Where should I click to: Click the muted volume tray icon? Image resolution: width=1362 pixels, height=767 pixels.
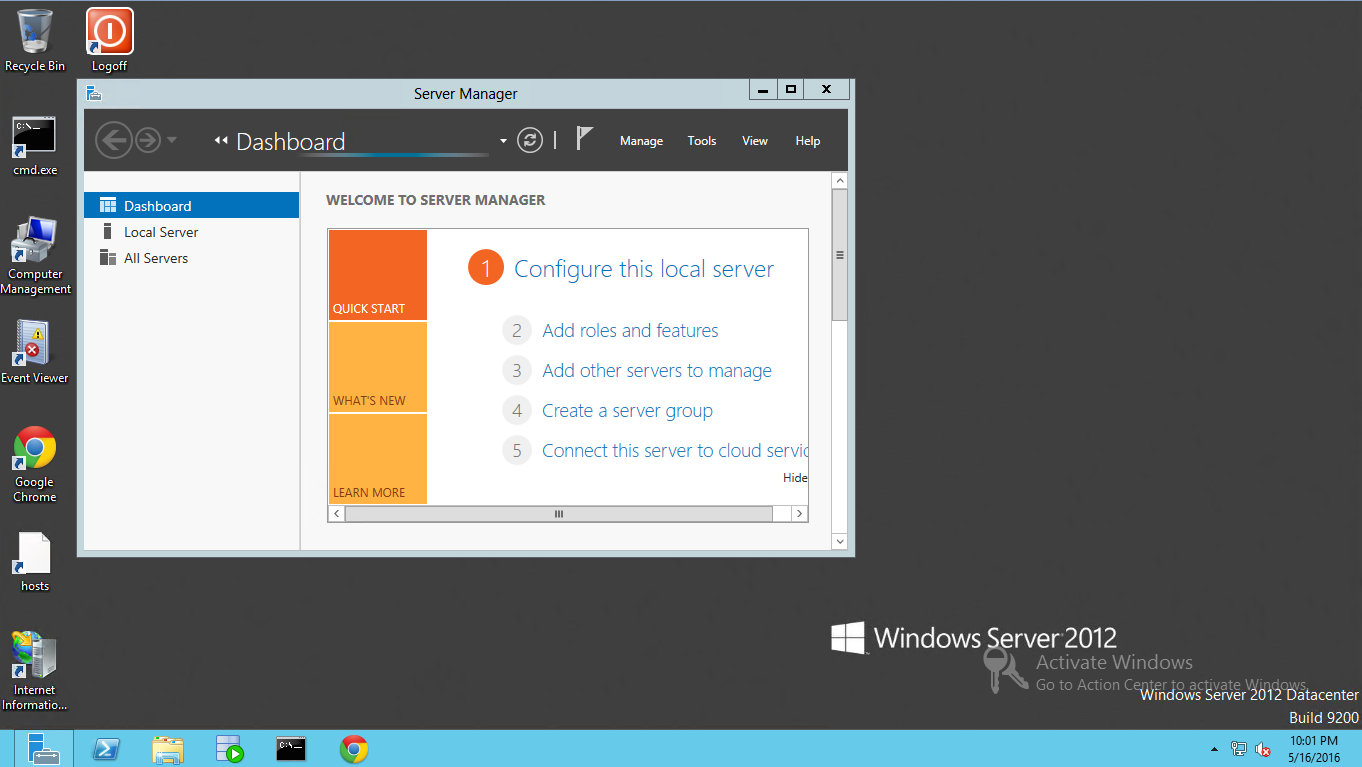pos(1263,749)
